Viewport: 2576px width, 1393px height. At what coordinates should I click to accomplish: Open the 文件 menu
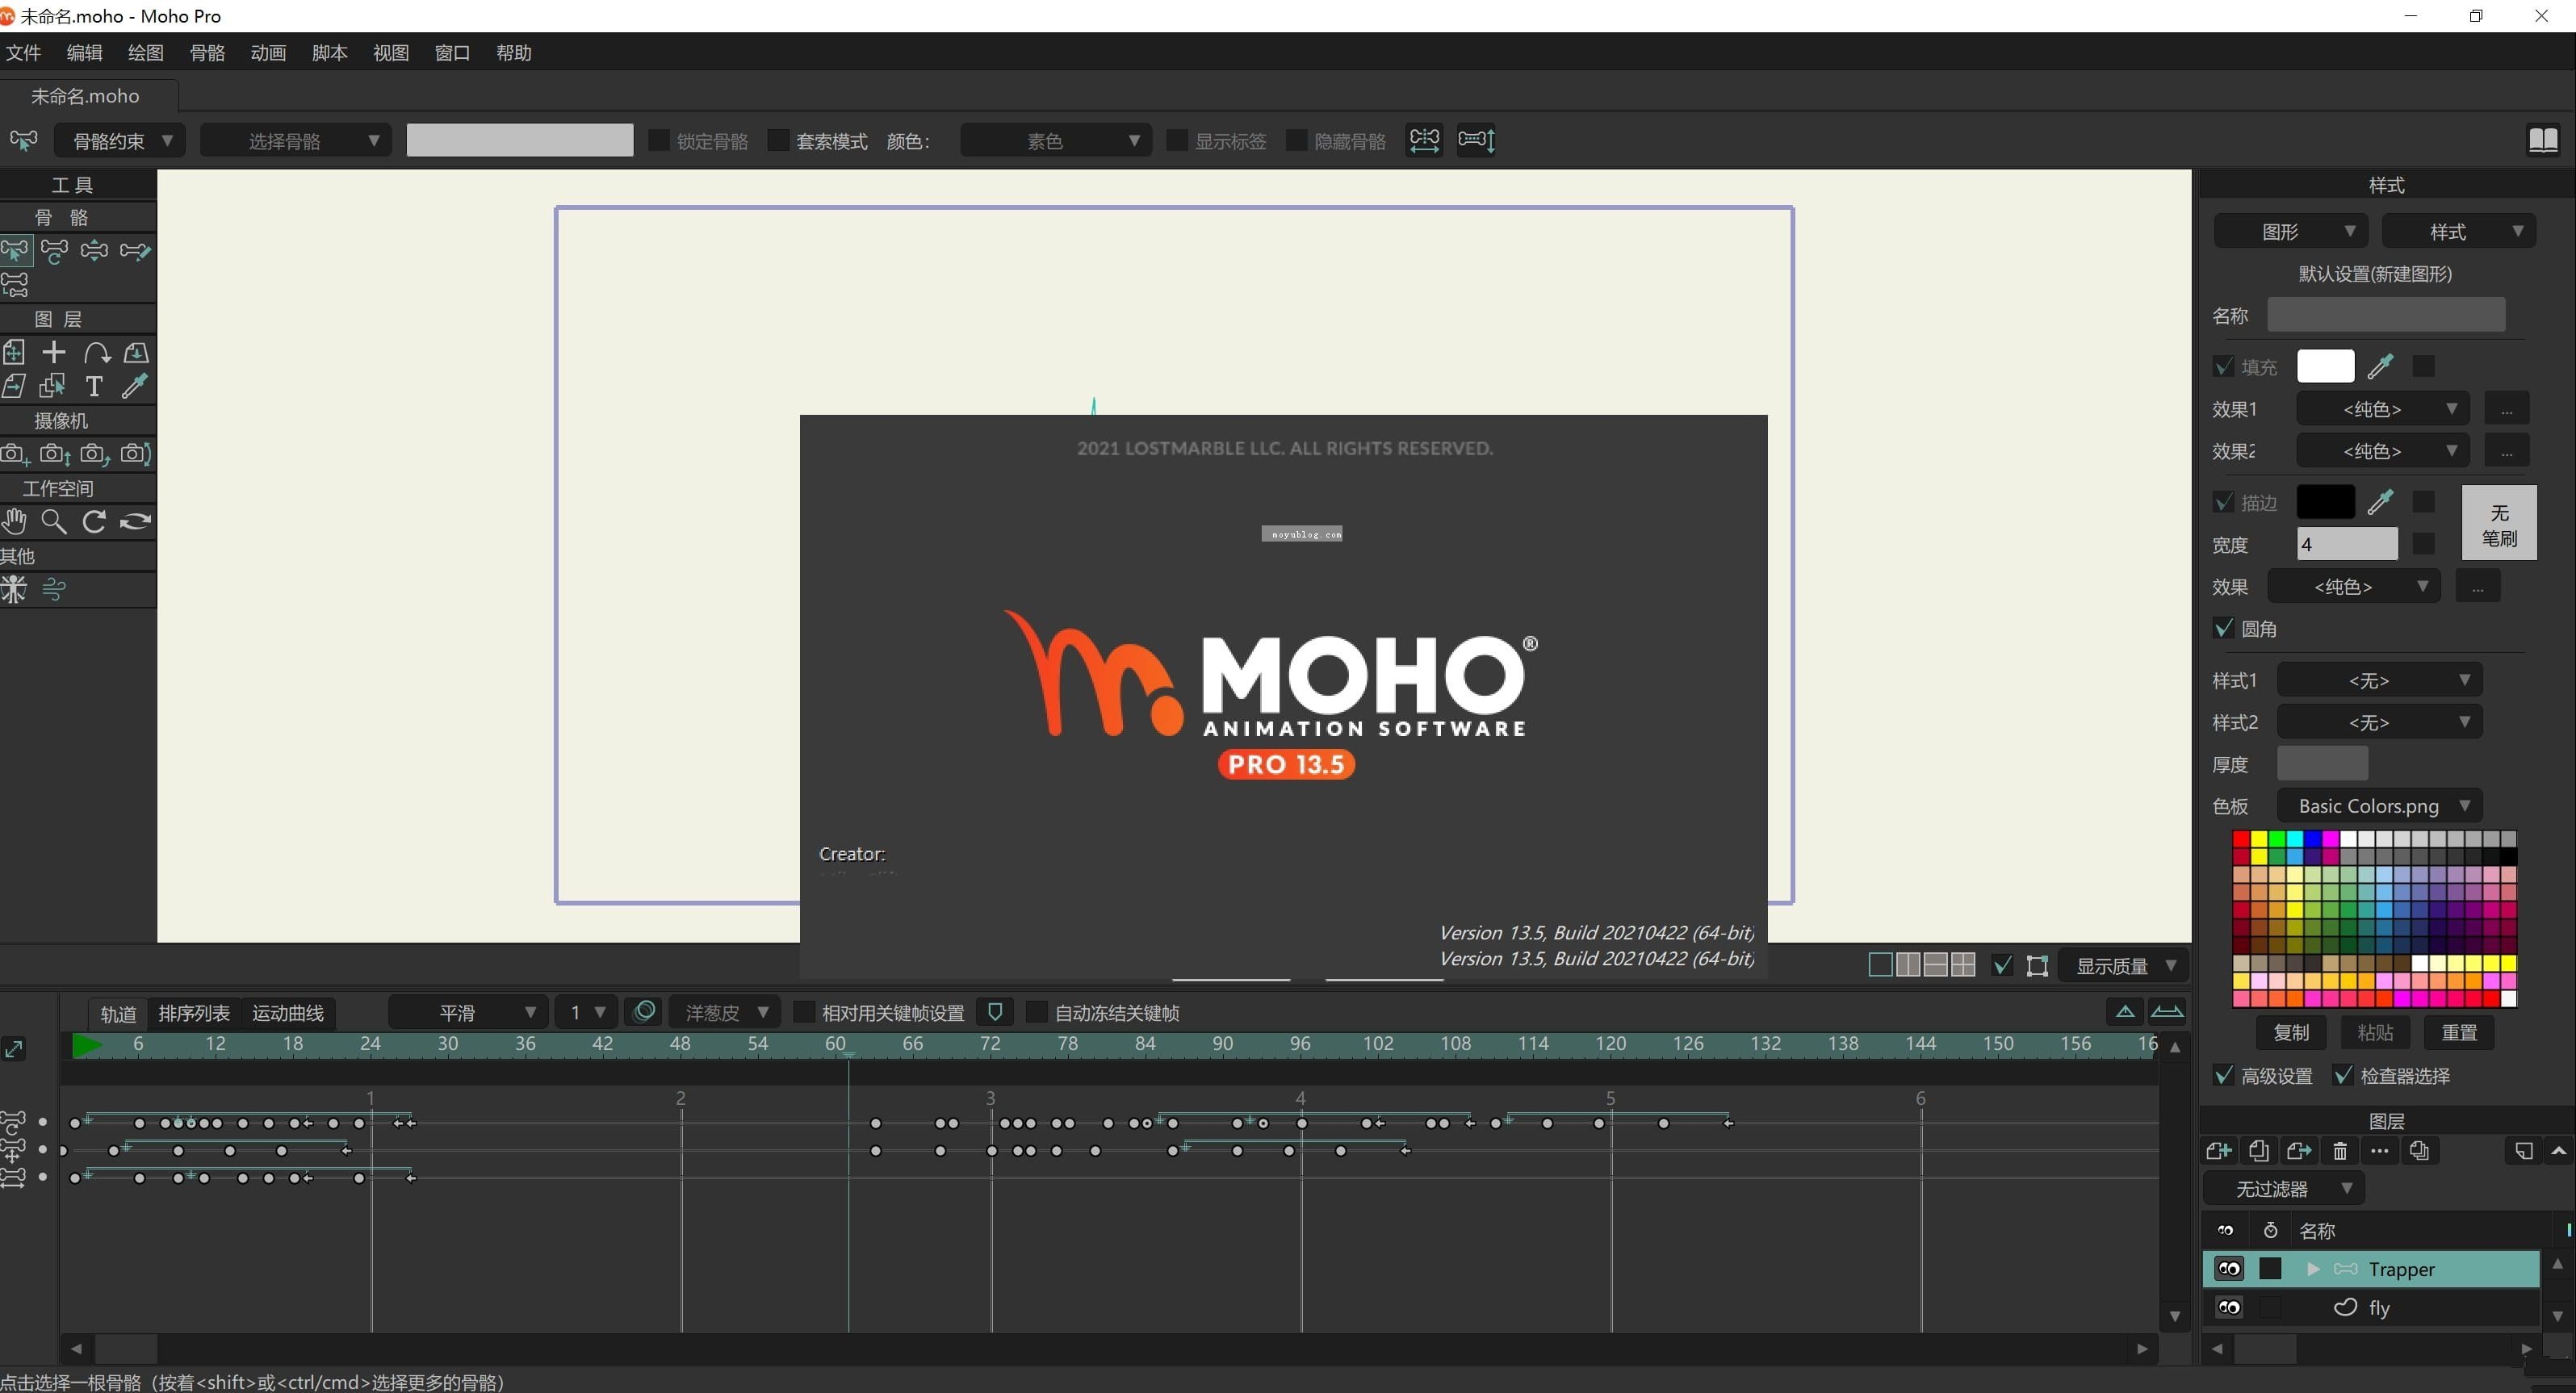tap(24, 52)
